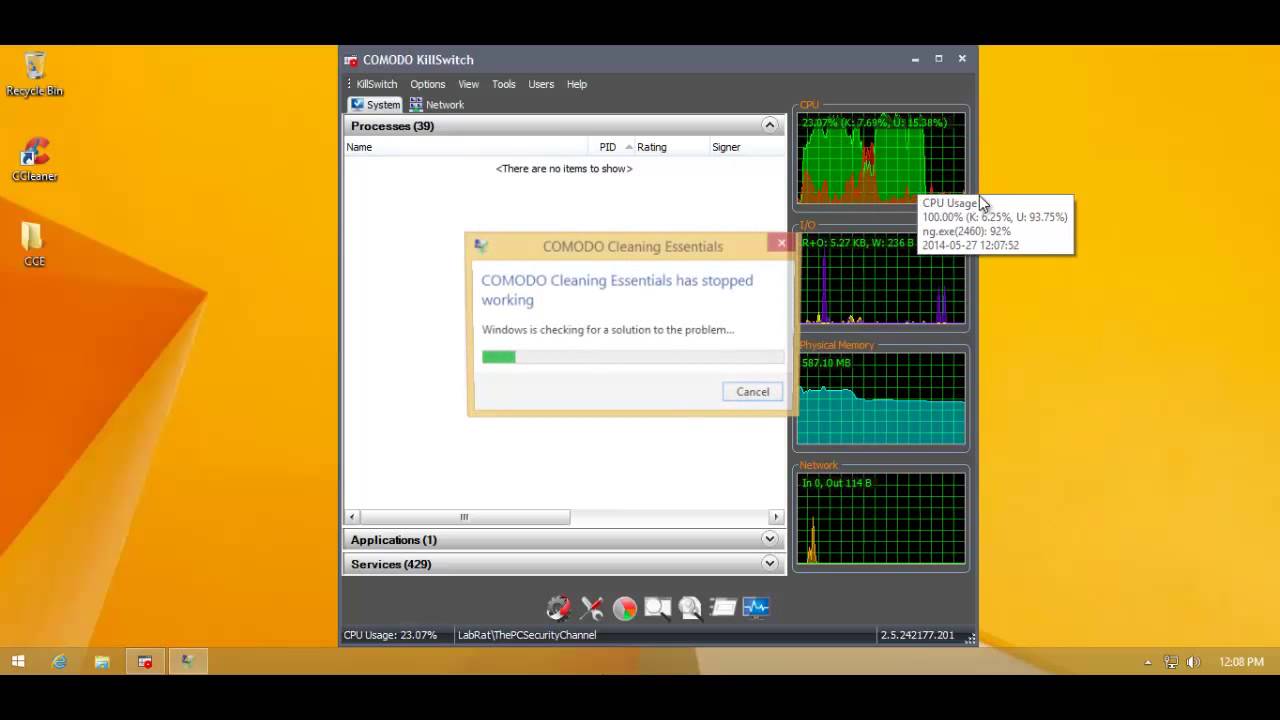Expand the Applications (1) section

point(769,539)
